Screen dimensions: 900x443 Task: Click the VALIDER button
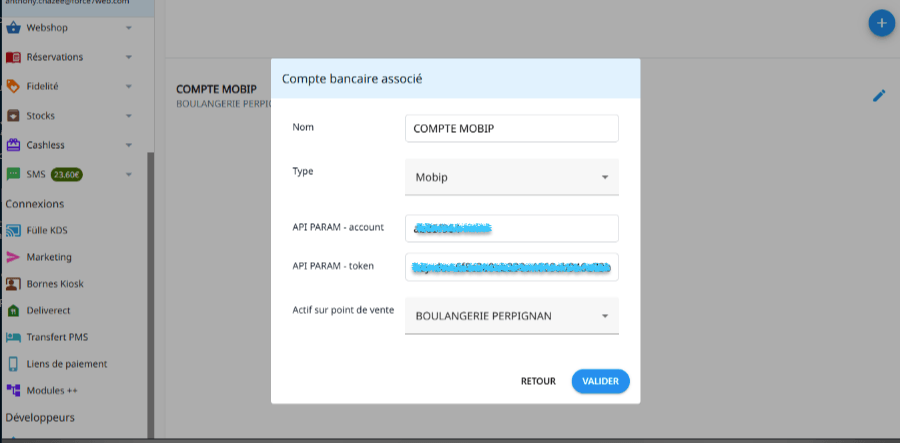pyautogui.click(x=600, y=381)
